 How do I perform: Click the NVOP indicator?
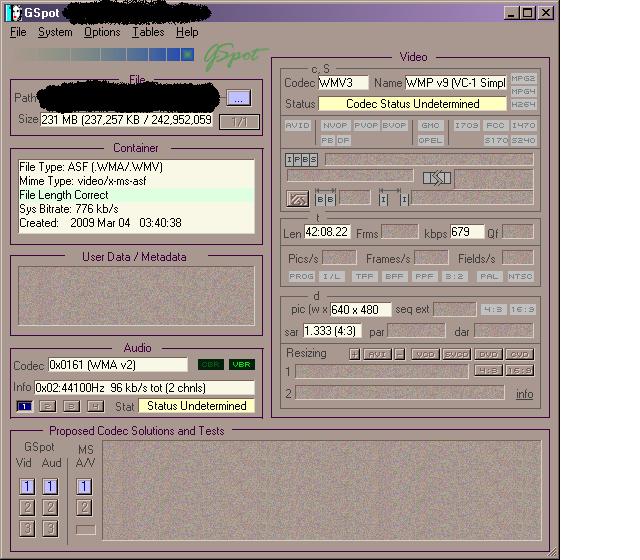335,125
